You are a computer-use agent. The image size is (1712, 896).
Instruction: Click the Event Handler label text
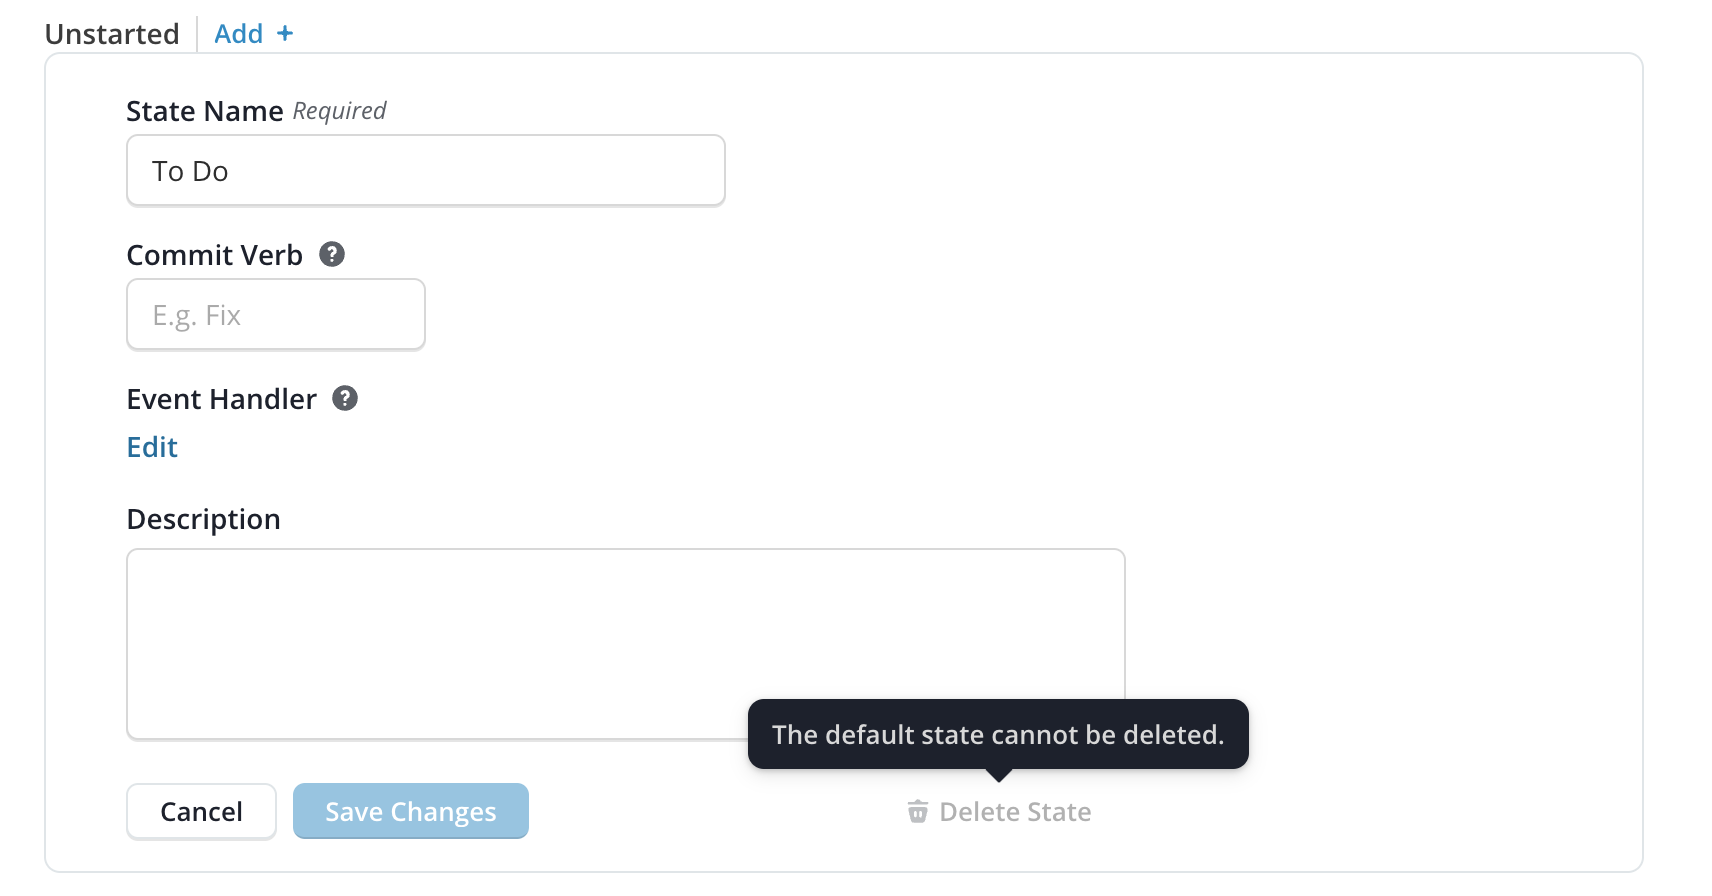coord(221,399)
